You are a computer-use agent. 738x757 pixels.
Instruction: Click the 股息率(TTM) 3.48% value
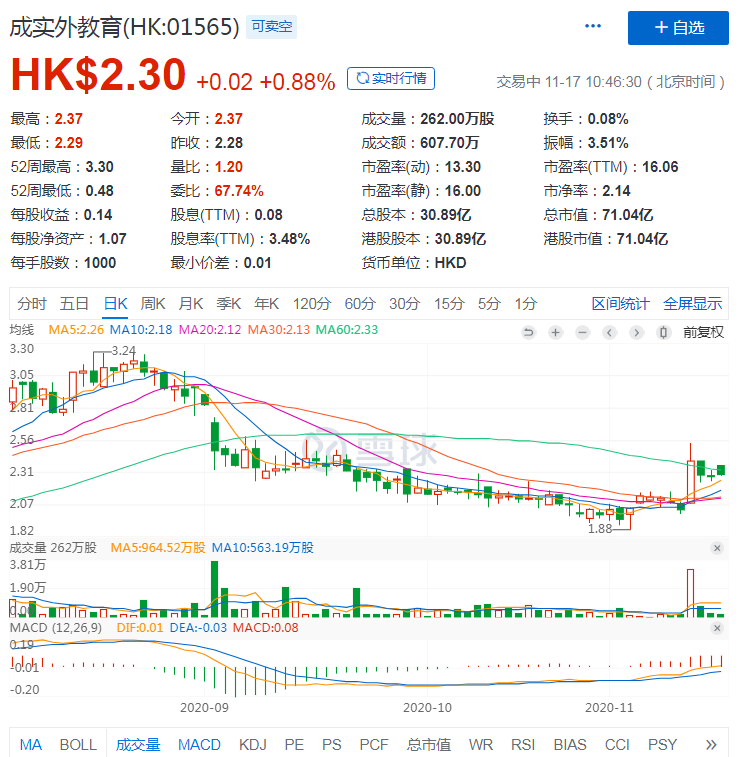[290, 239]
